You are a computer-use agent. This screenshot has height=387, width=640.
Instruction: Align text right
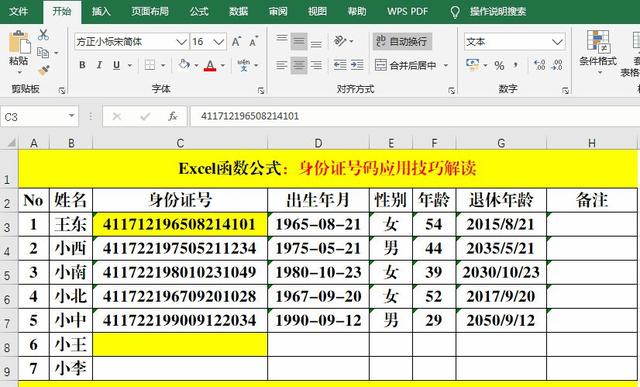[316, 65]
